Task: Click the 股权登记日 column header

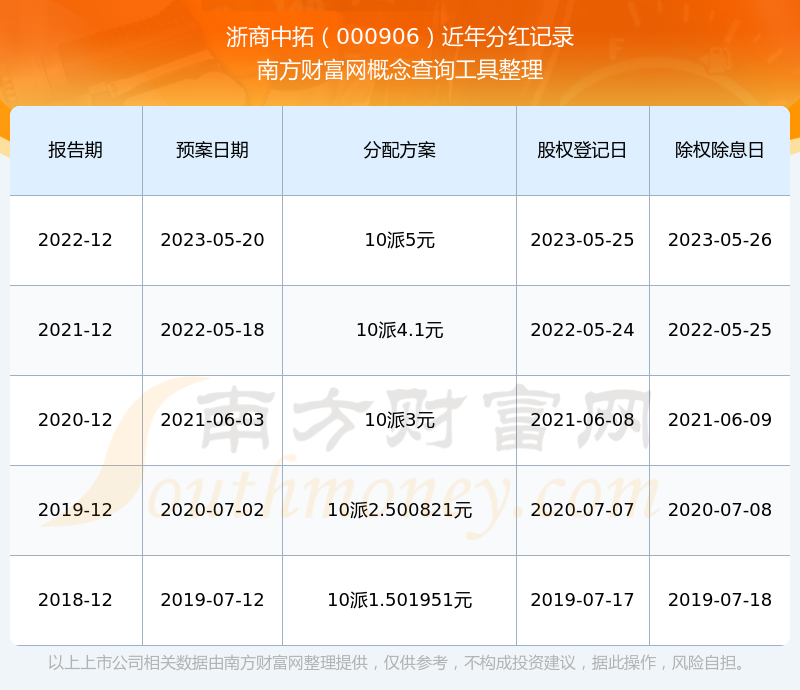Action: [x=582, y=150]
